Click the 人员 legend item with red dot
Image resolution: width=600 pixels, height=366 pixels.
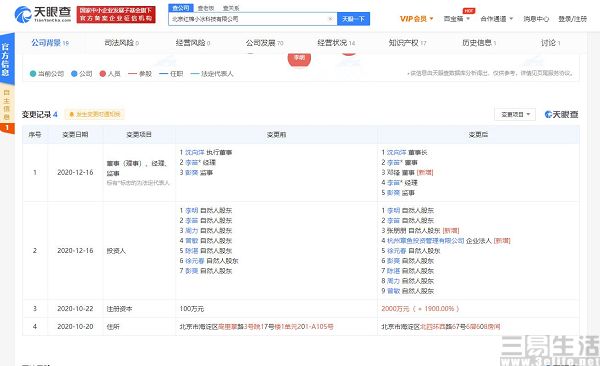pyautogui.click(x=110, y=74)
